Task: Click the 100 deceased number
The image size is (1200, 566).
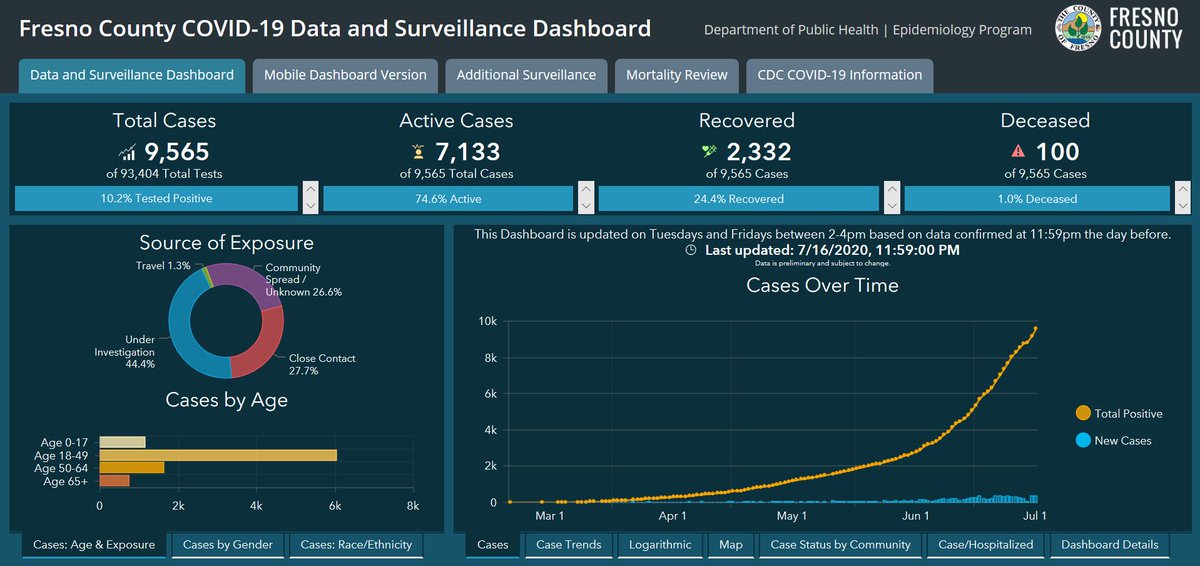Action: click(1058, 152)
